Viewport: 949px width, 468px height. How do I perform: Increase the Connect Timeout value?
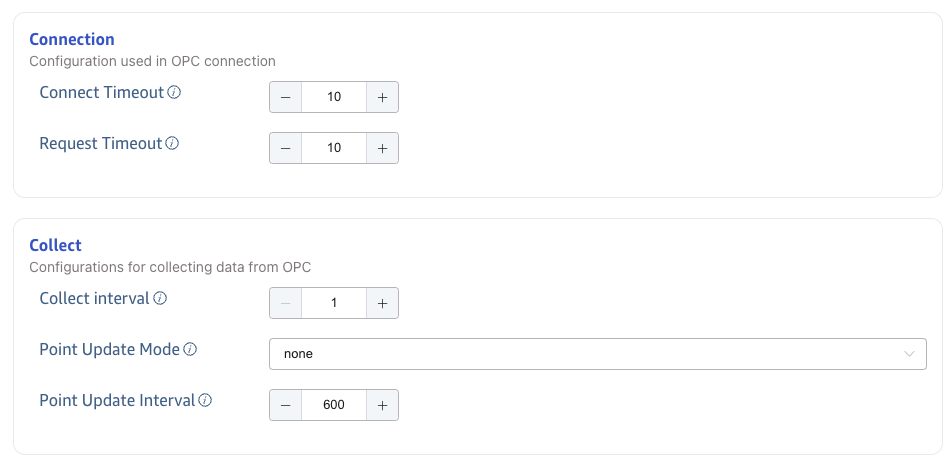[382, 97]
